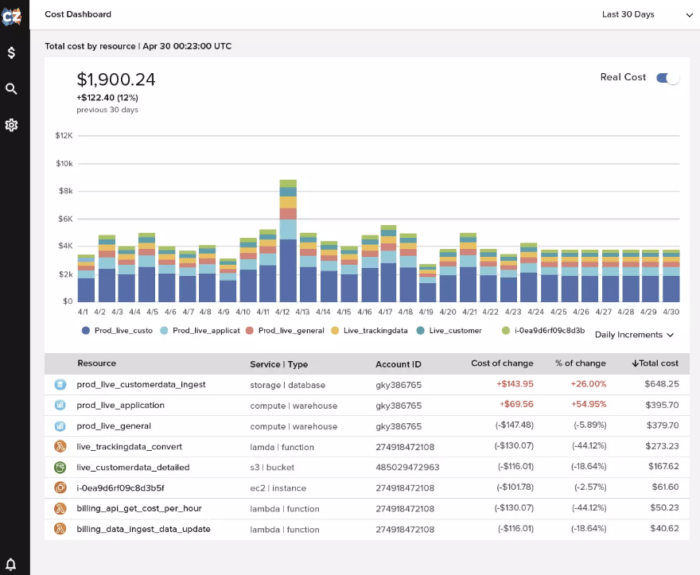Open notifications bell in sidebar

[12, 564]
